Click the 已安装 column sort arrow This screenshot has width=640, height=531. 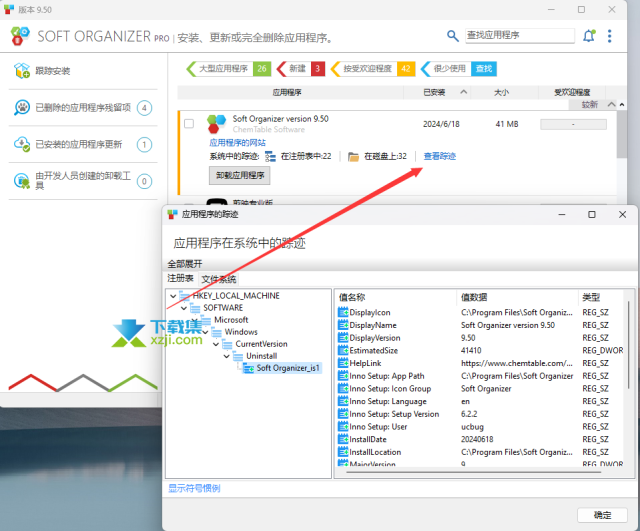point(464,92)
